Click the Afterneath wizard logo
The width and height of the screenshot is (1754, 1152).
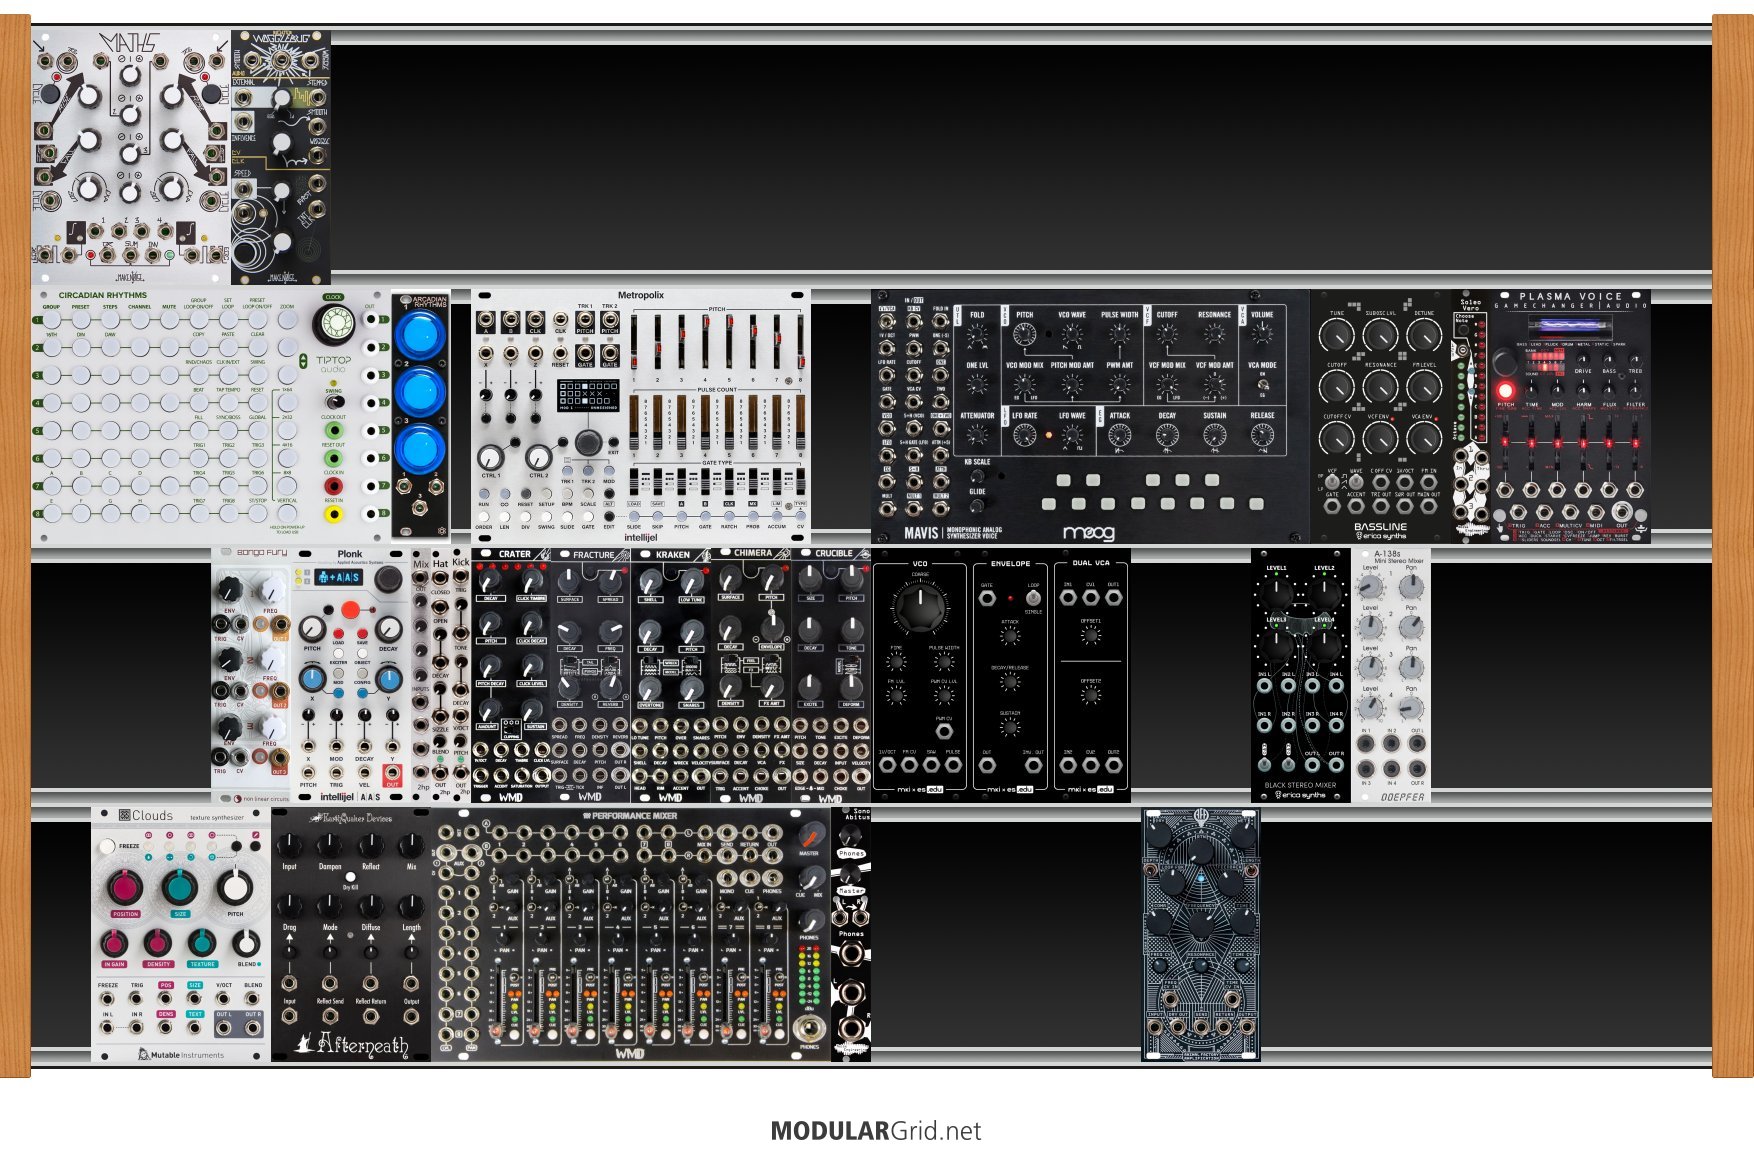click(x=305, y=1044)
